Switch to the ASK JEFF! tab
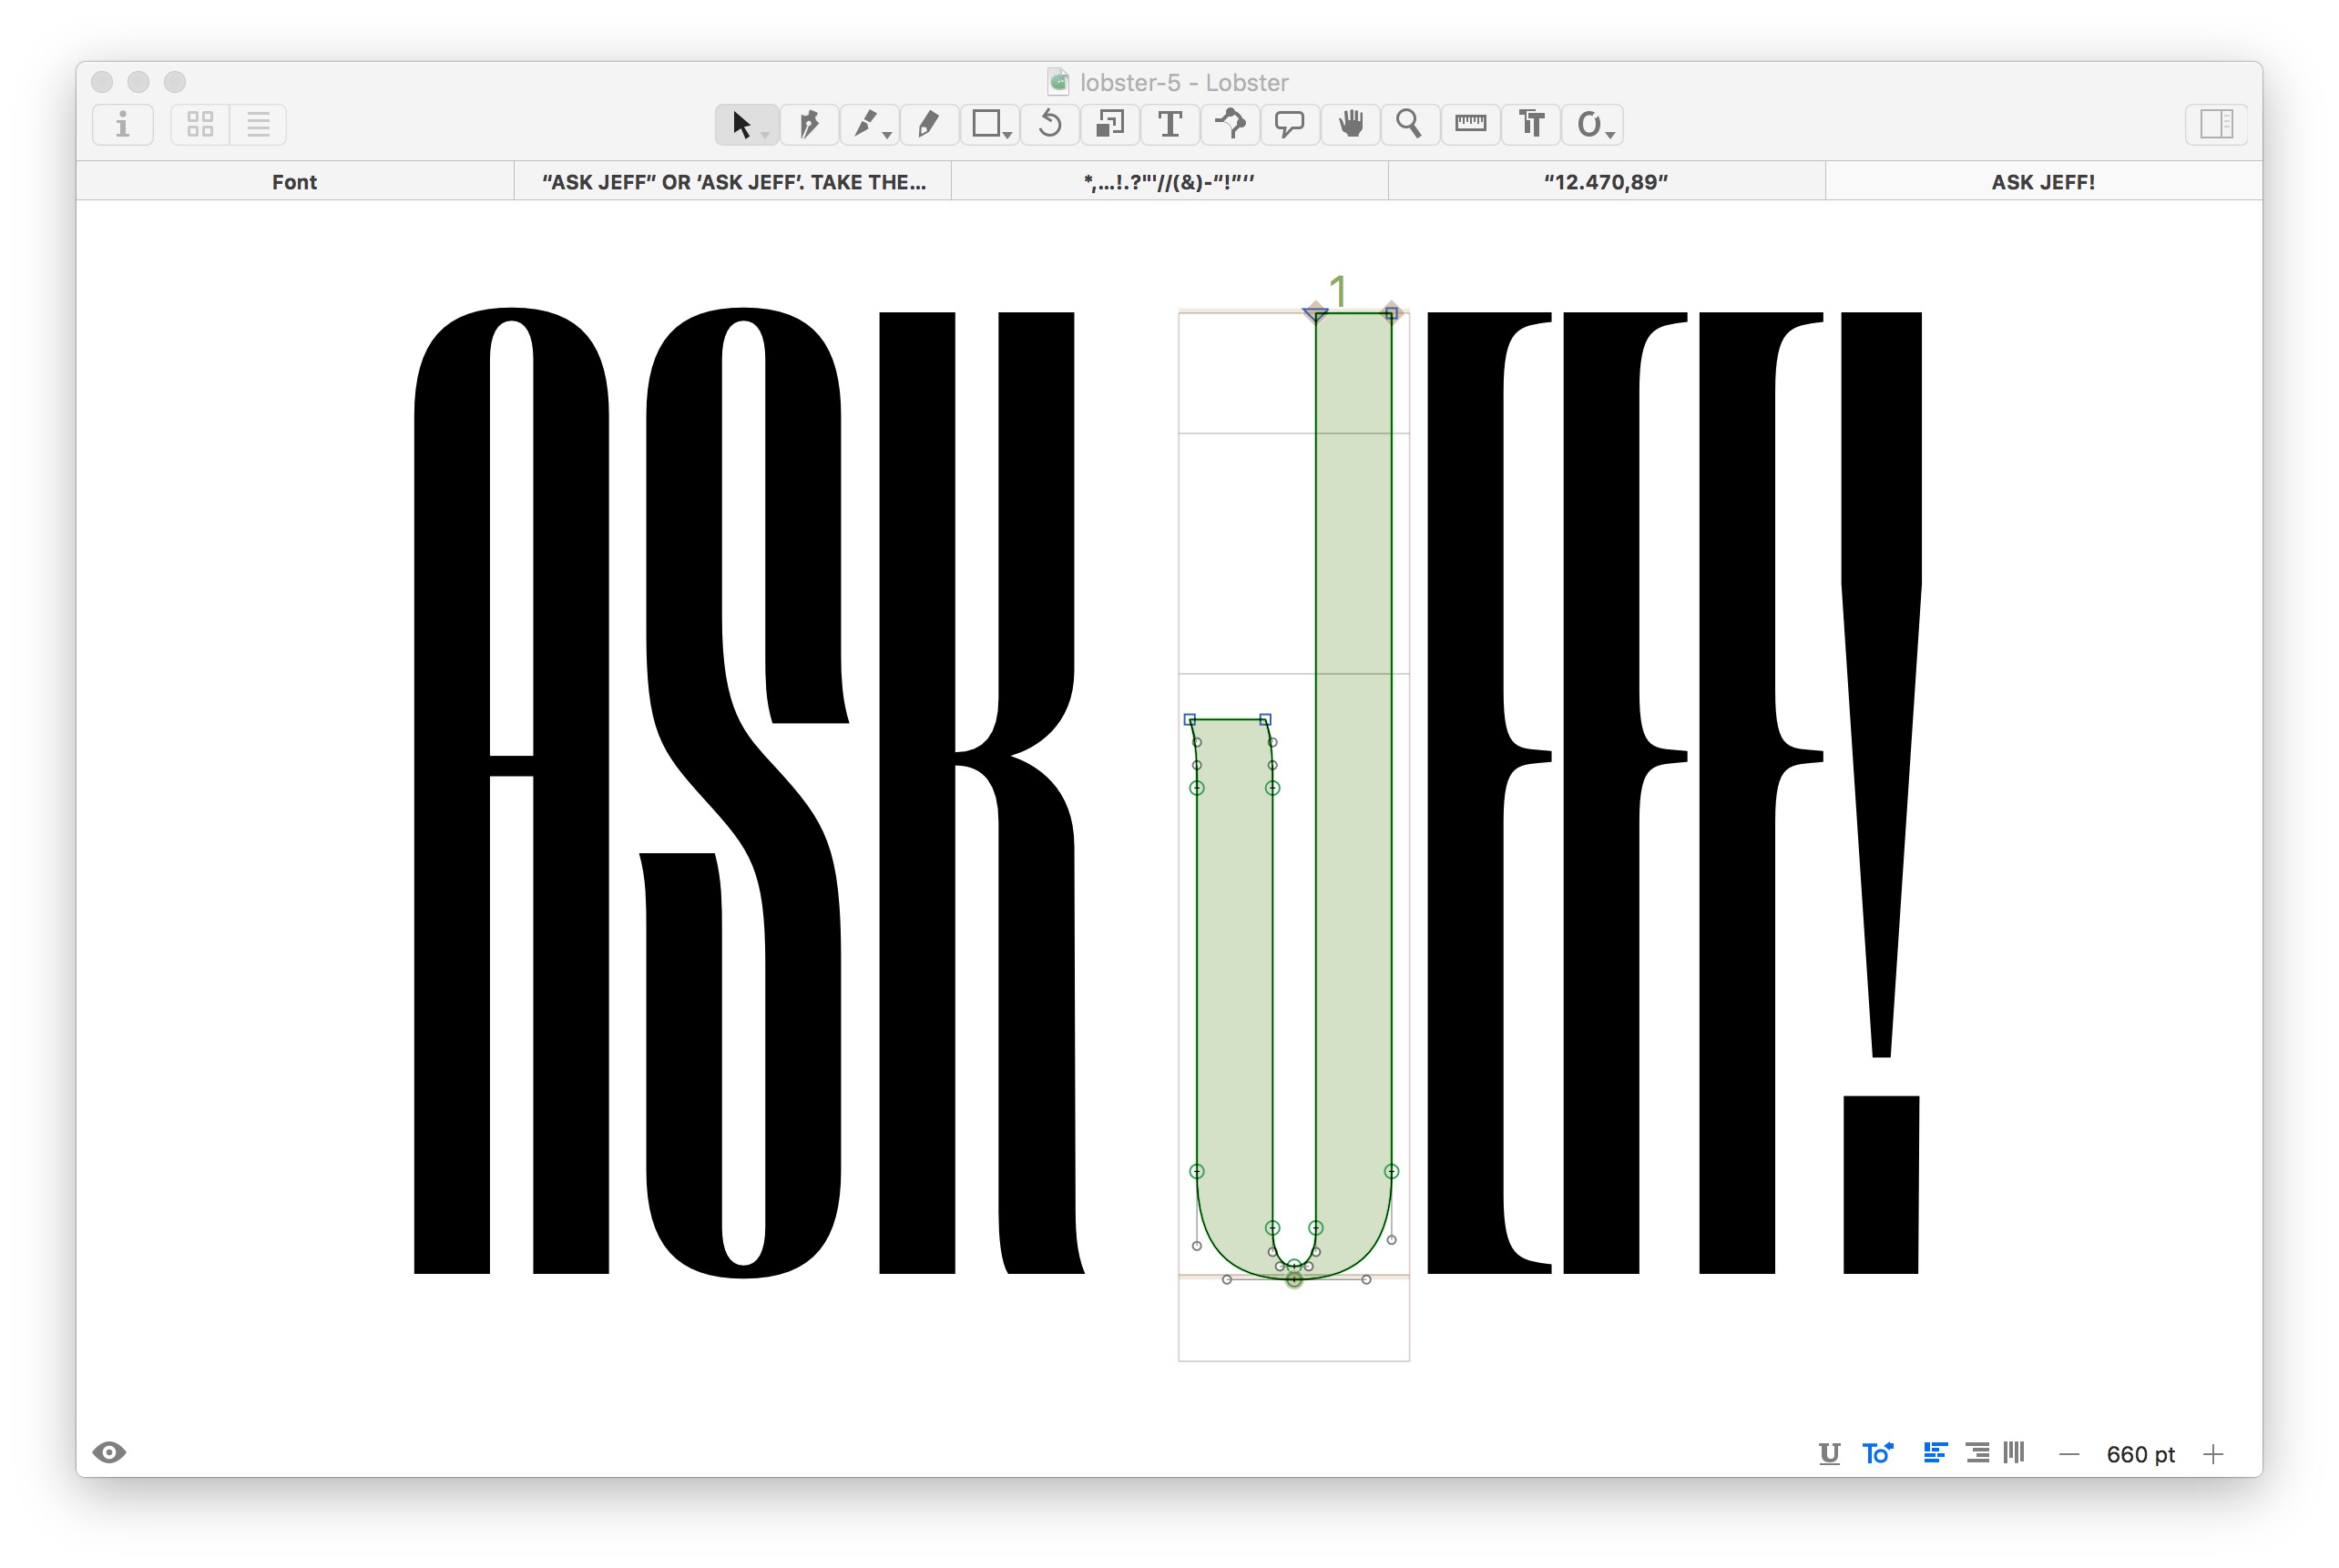The height and width of the screenshot is (1568, 2339). [2043, 182]
